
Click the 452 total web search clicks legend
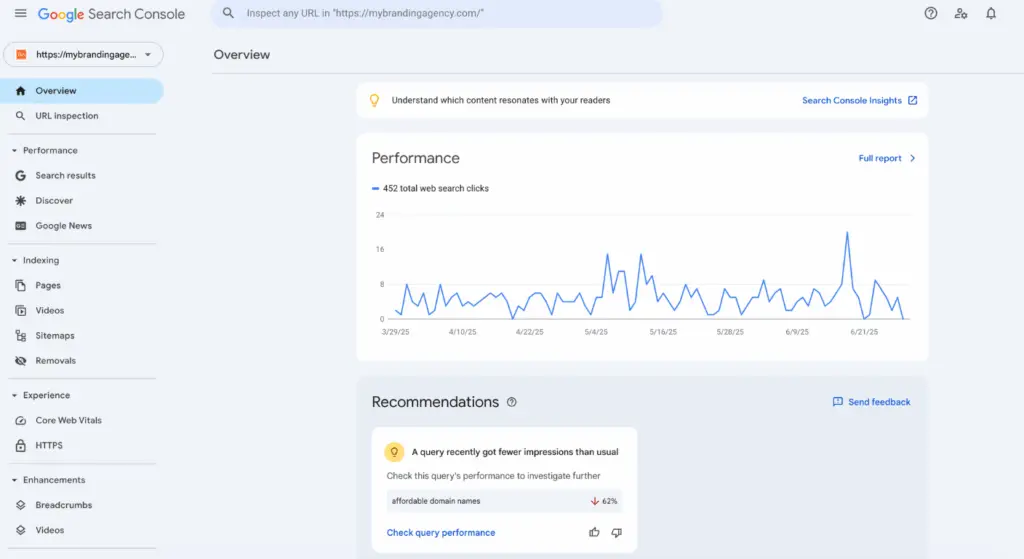point(430,188)
